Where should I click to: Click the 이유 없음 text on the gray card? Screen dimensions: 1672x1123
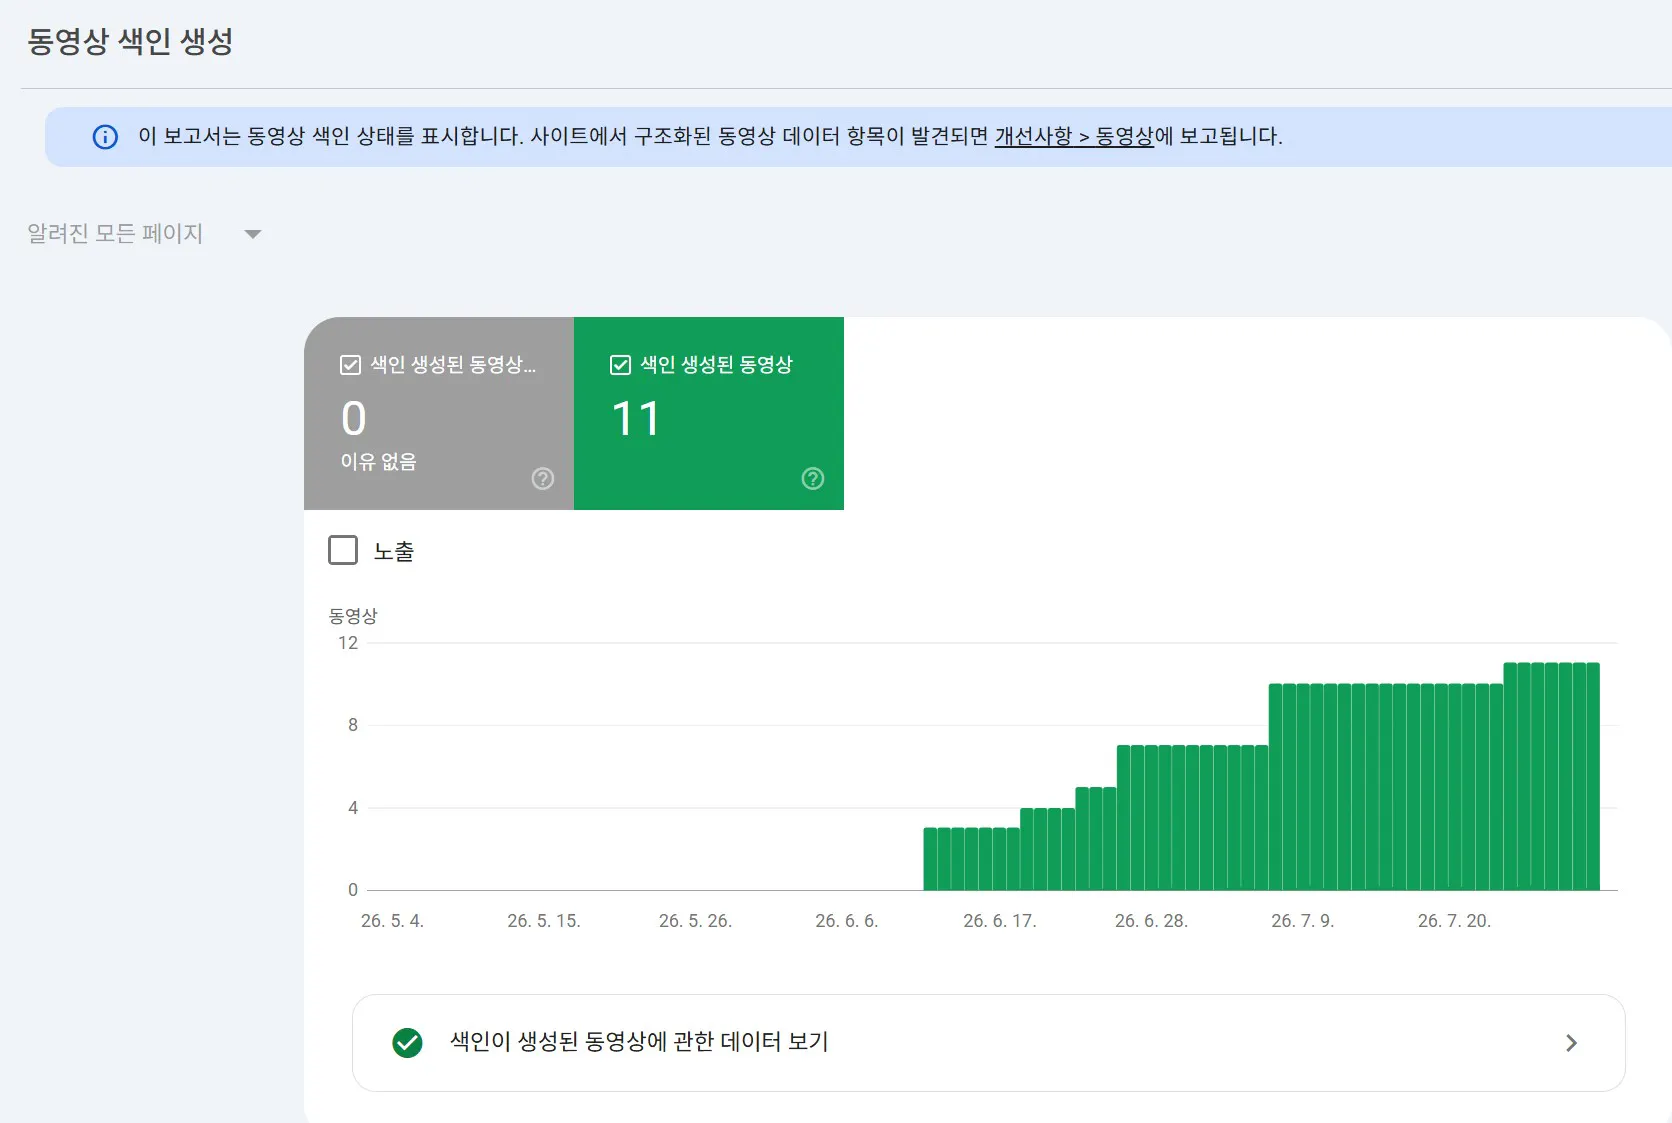378,462
